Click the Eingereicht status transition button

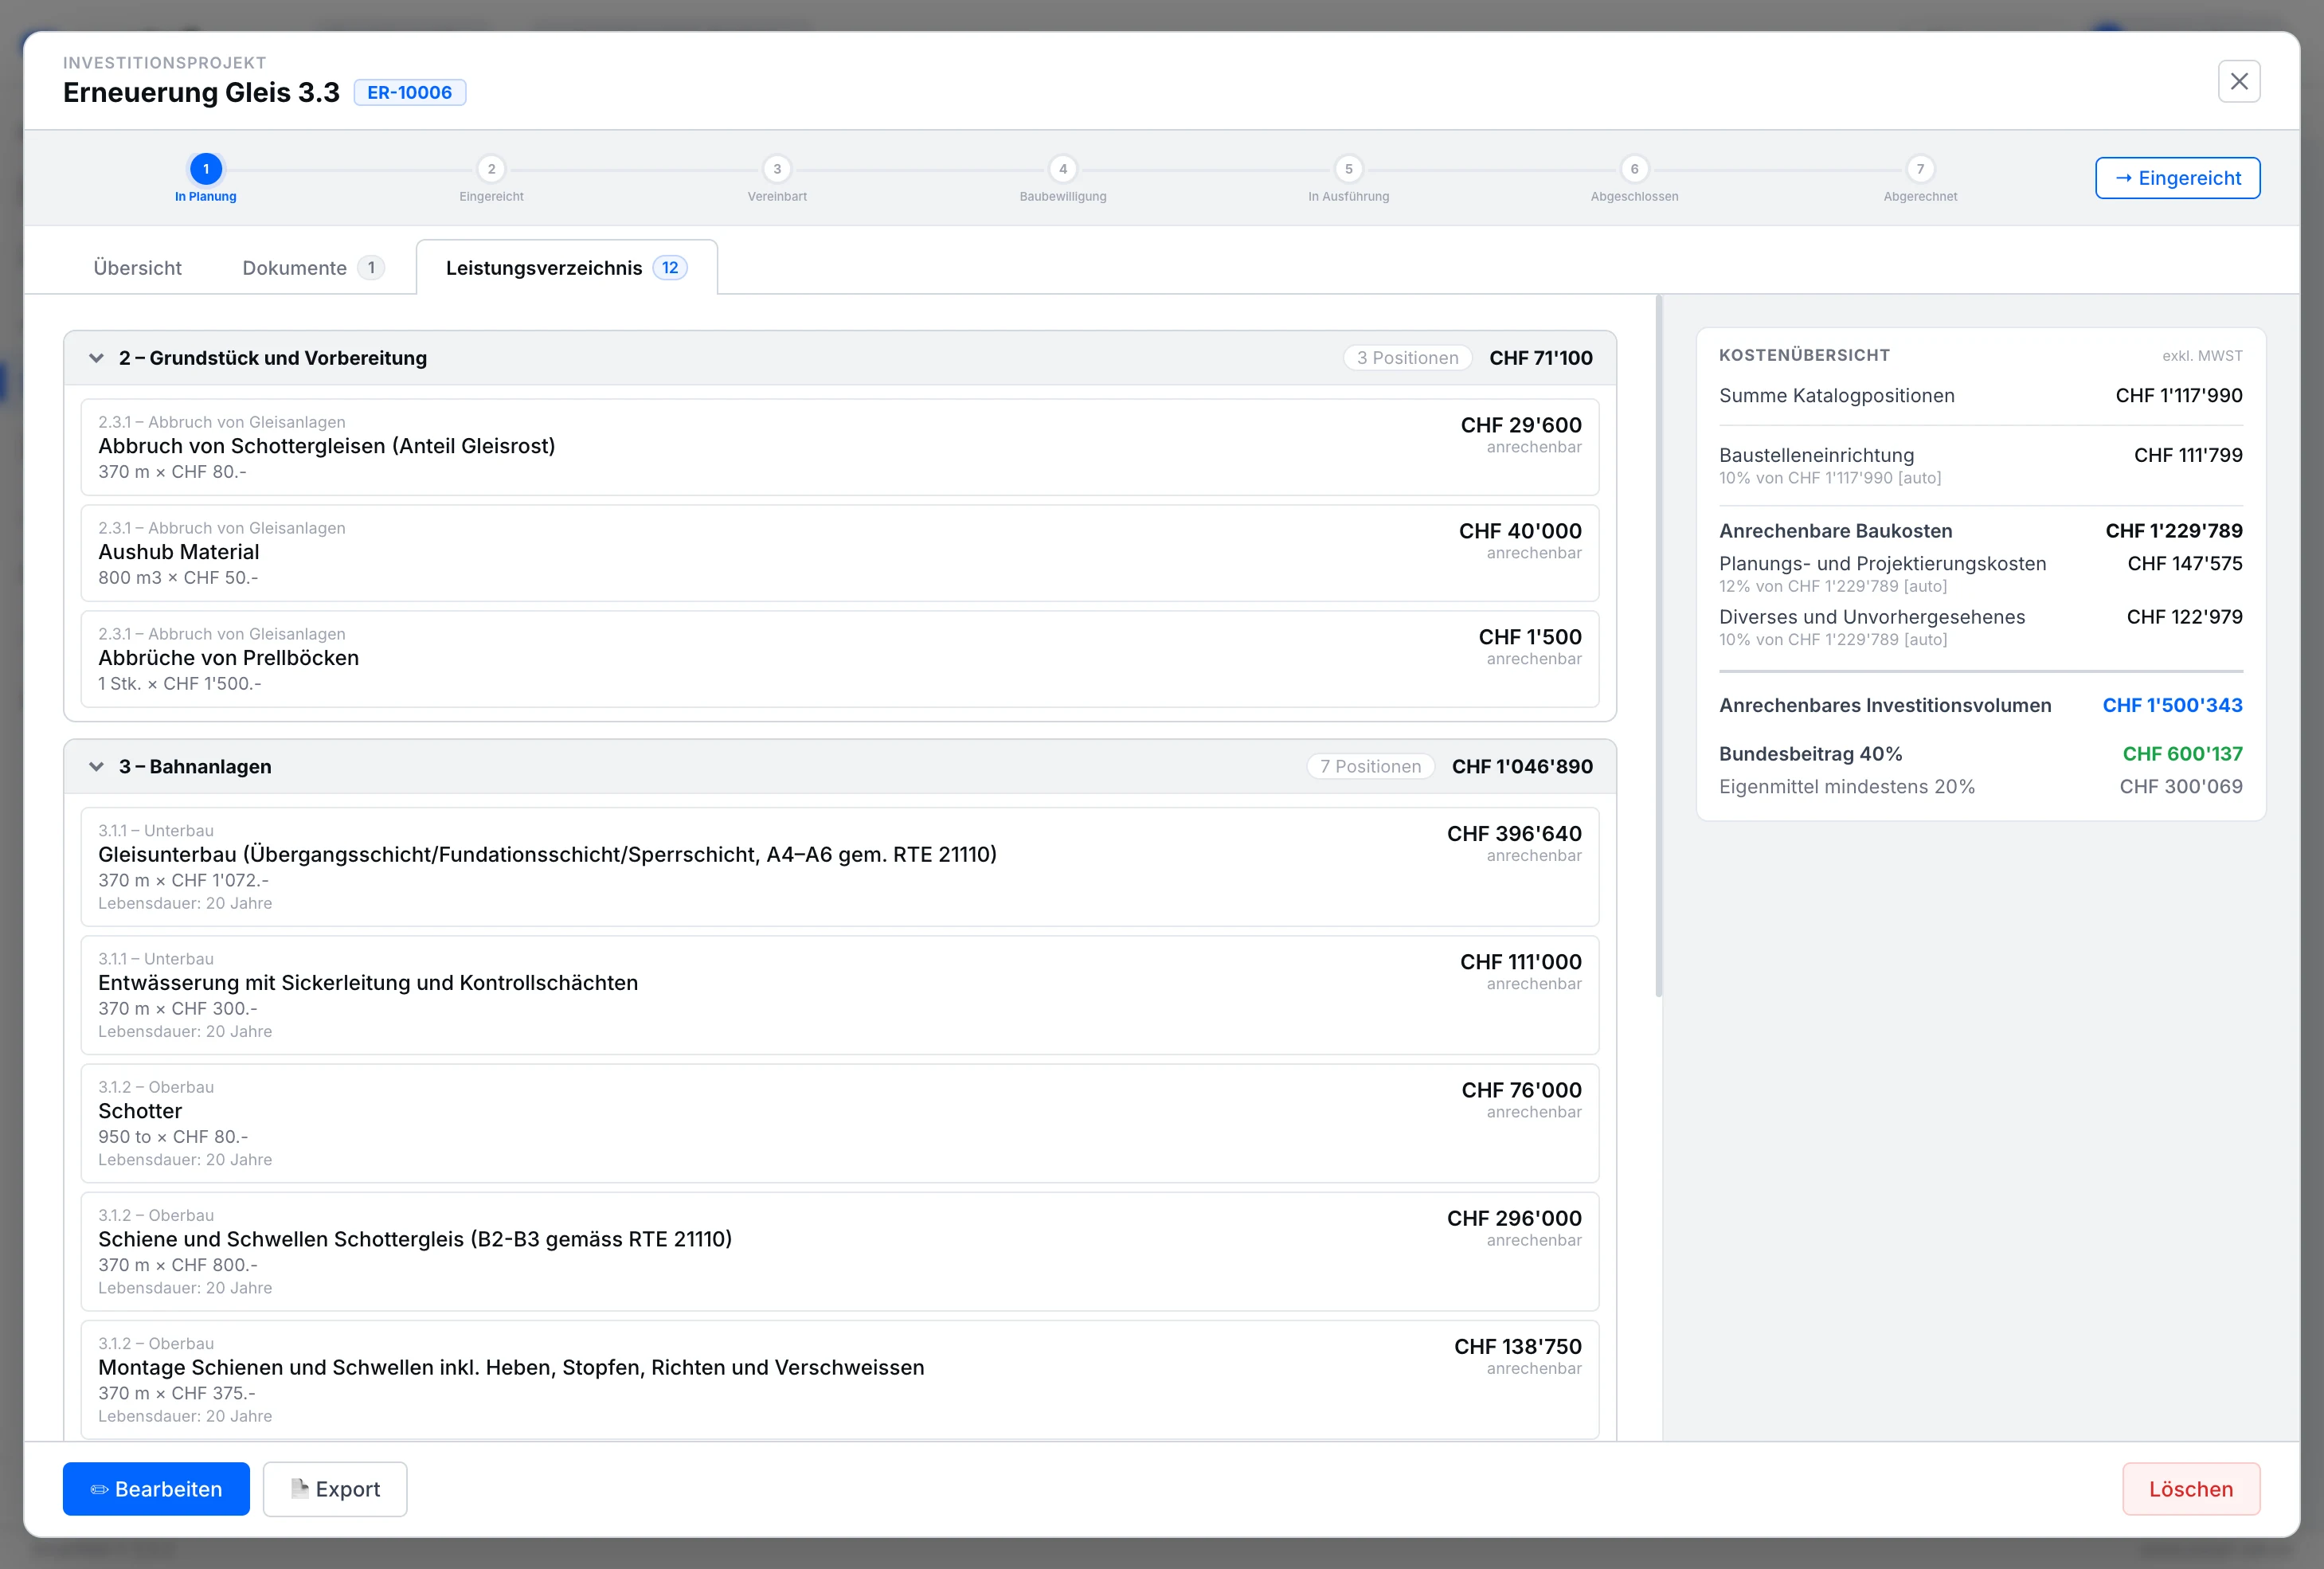click(2177, 178)
